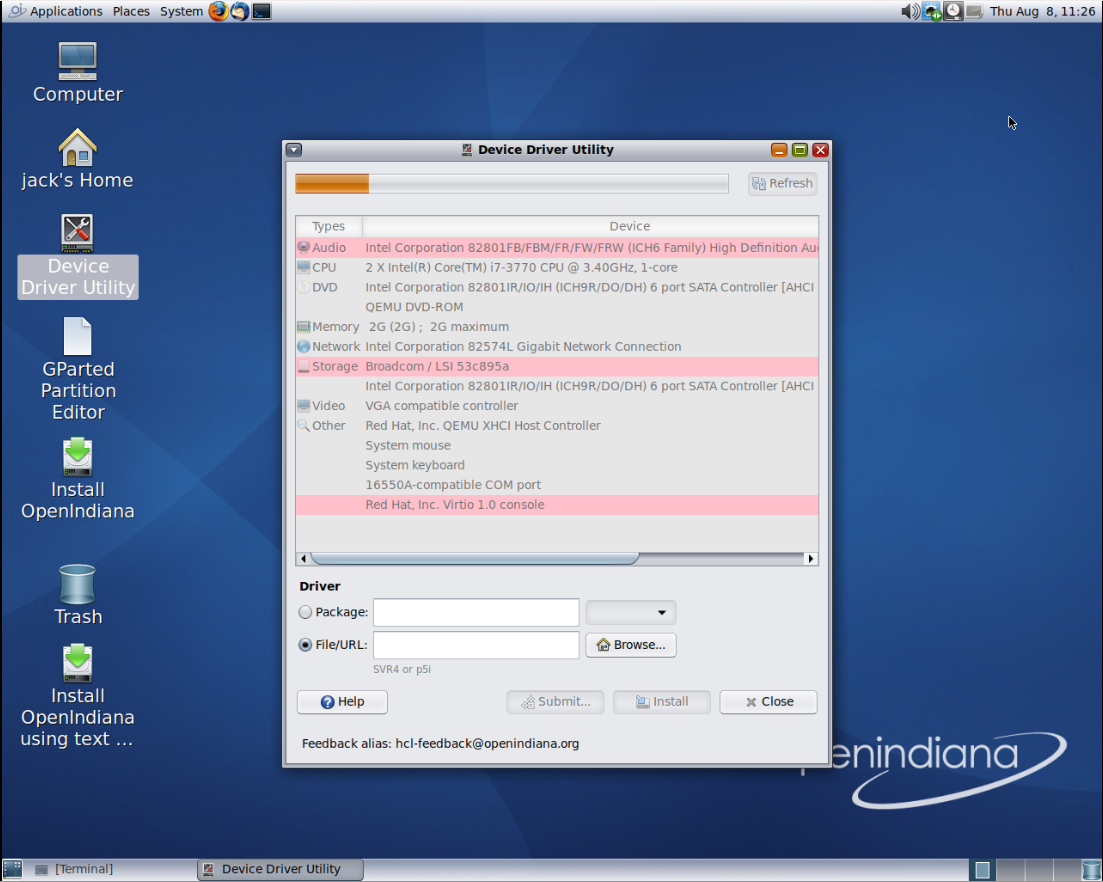1103x882 pixels.
Task: Select the Package radio button
Action: 305,612
